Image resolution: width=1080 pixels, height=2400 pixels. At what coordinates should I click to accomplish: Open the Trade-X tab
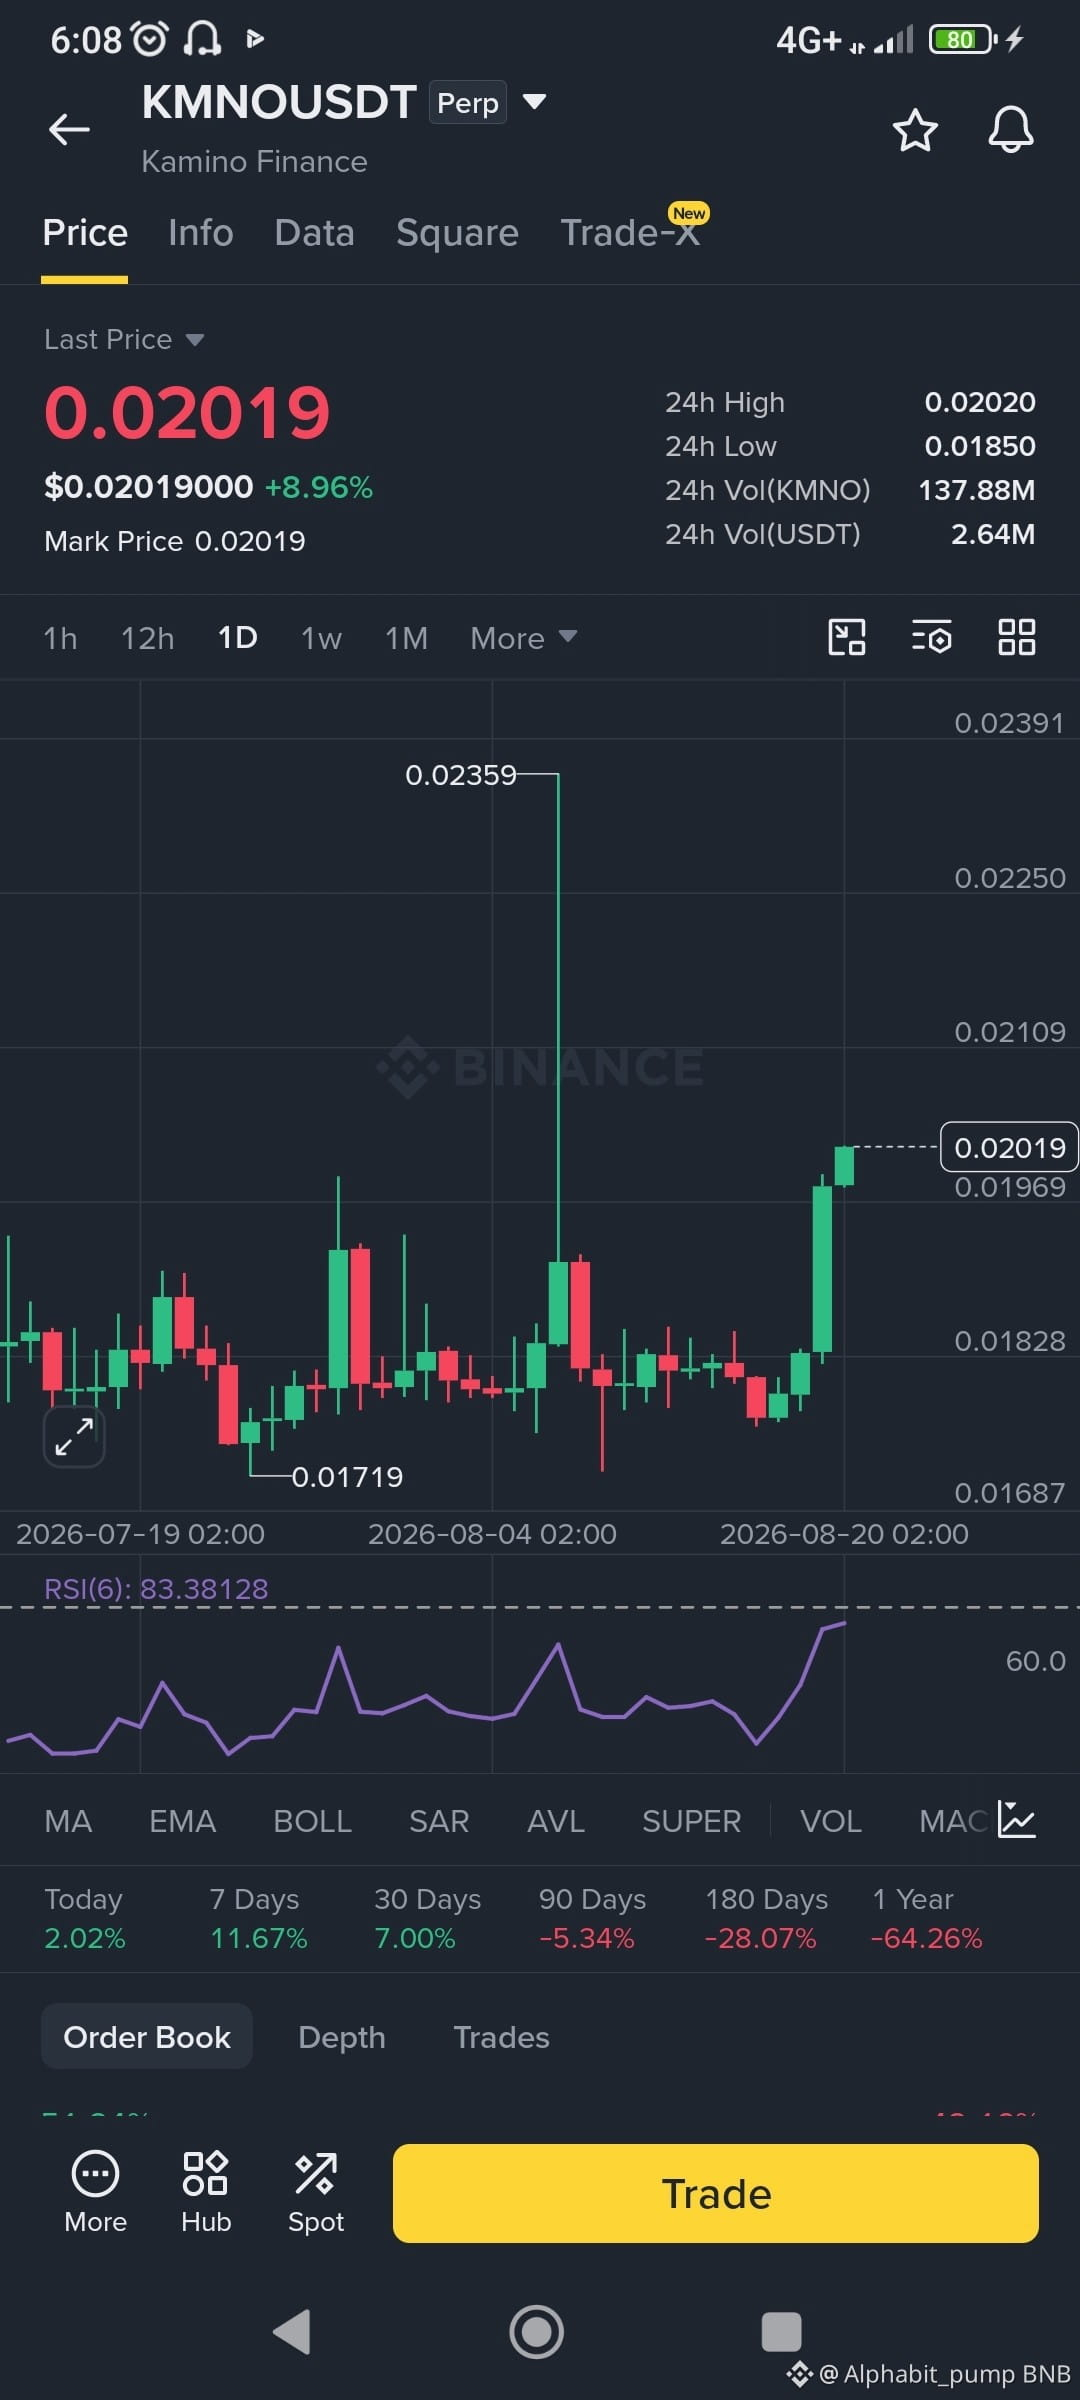(630, 233)
